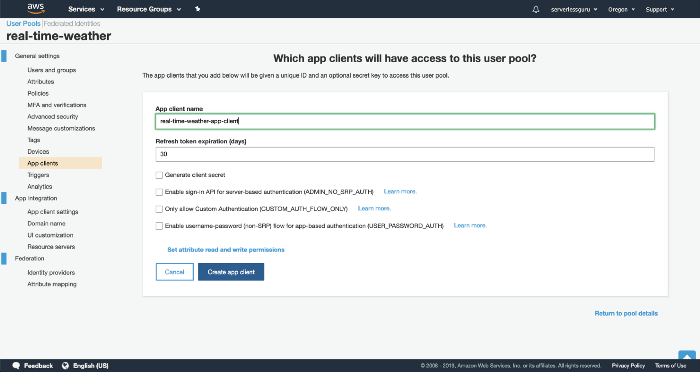Open MFA and verifications settings
Screen dimensions: 700x372
(x=57, y=105)
